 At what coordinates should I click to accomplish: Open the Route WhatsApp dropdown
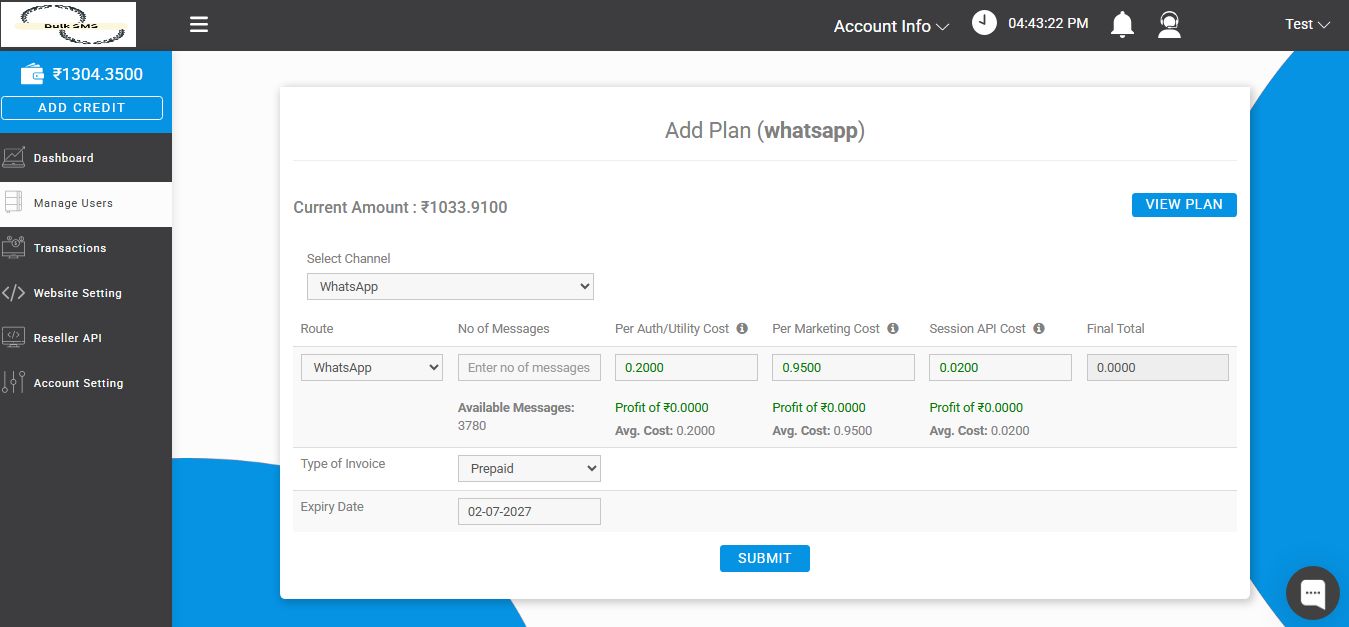372,367
